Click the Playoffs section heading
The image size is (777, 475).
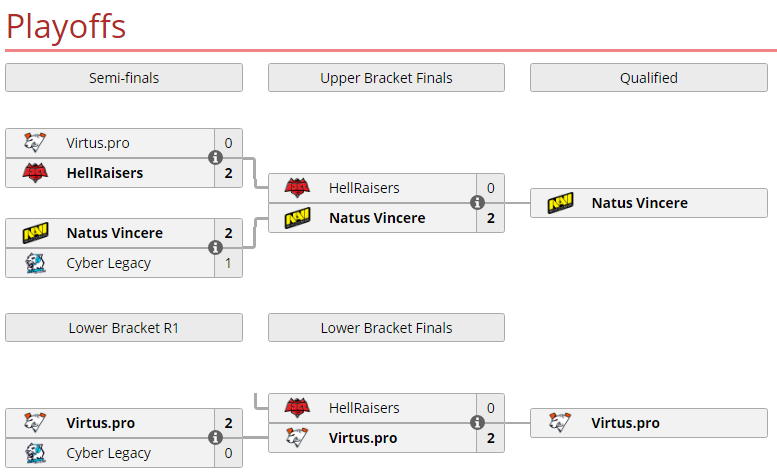click(66, 27)
